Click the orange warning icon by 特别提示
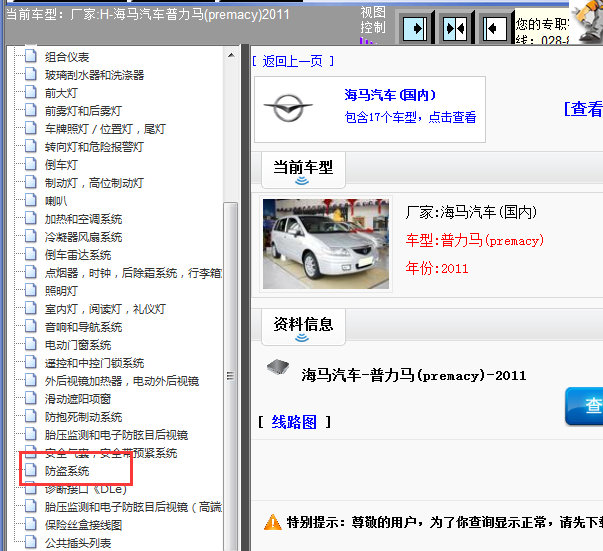Screen dimensions: 603x551 coord(273,522)
